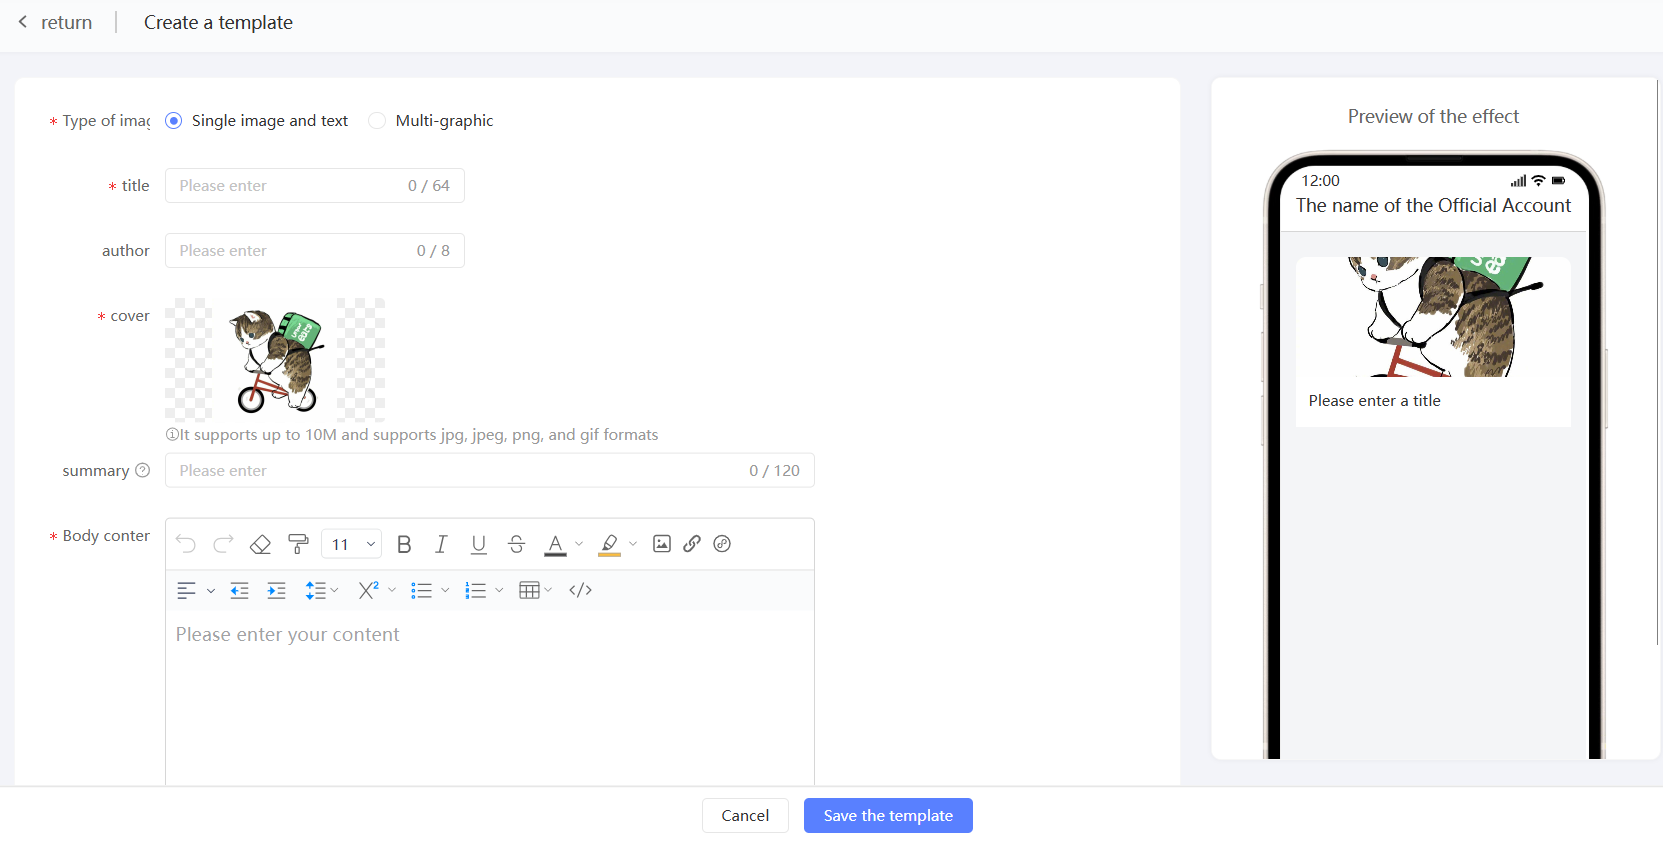
Task: Click the 10M supported formats hint text
Action: 412,434
